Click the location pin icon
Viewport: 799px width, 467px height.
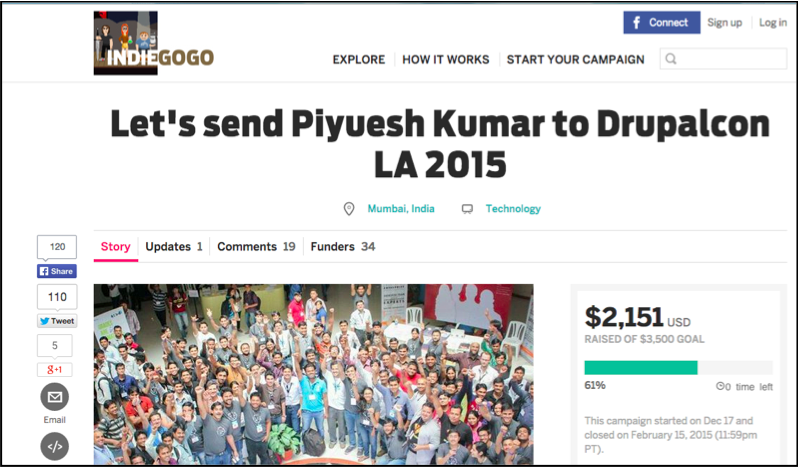(x=349, y=209)
